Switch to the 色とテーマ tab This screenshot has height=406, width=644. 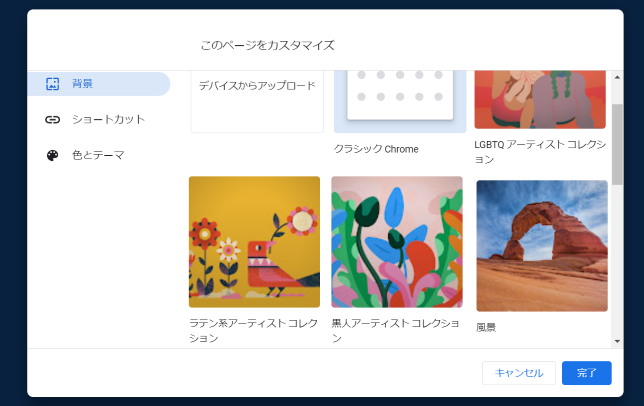[x=99, y=155]
